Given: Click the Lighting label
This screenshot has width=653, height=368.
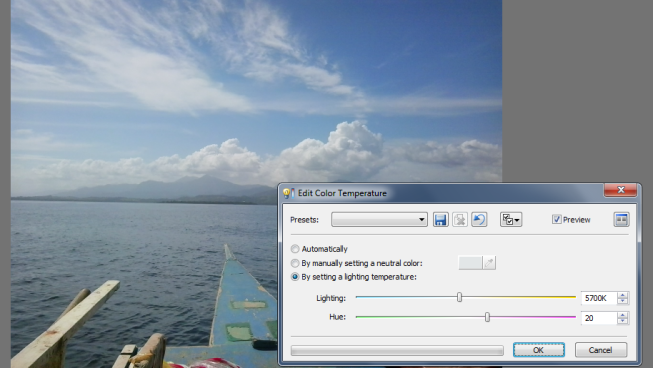Looking at the screenshot, I should 331,298.
